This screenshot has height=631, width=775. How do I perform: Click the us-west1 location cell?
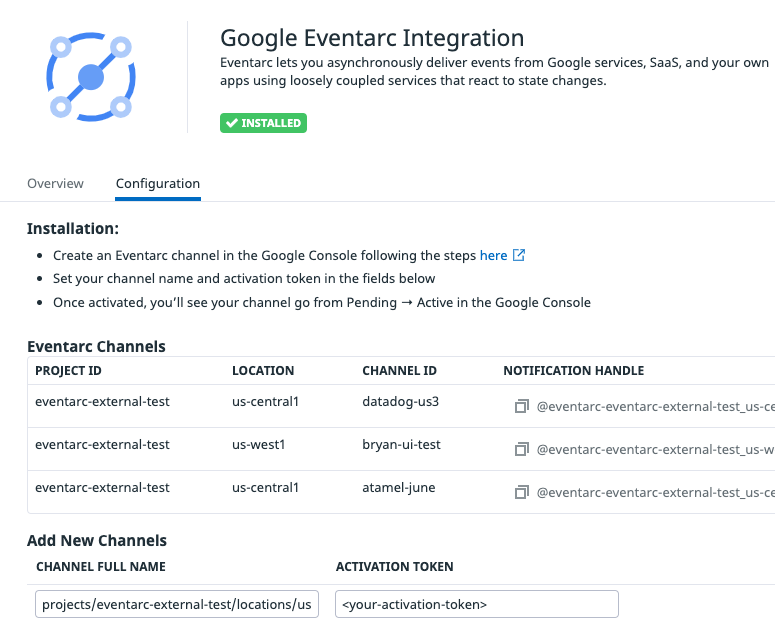[259, 445]
